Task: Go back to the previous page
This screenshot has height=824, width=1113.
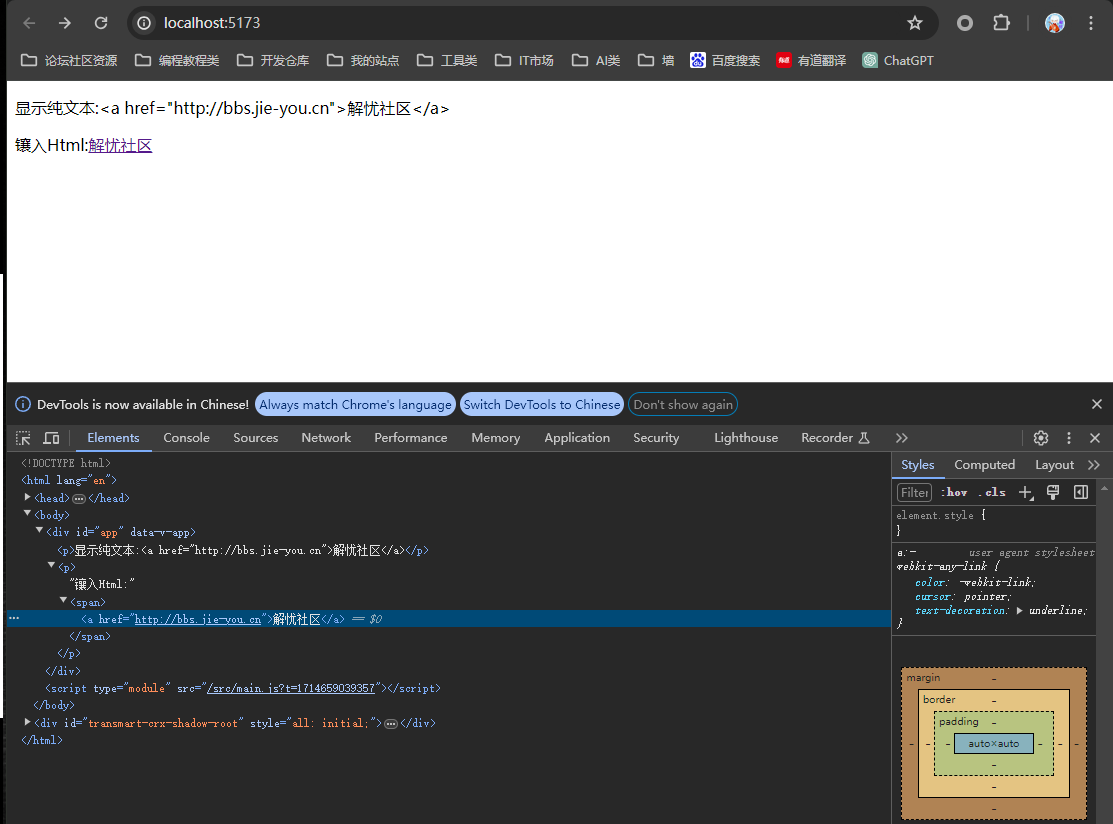Action: pos(29,23)
